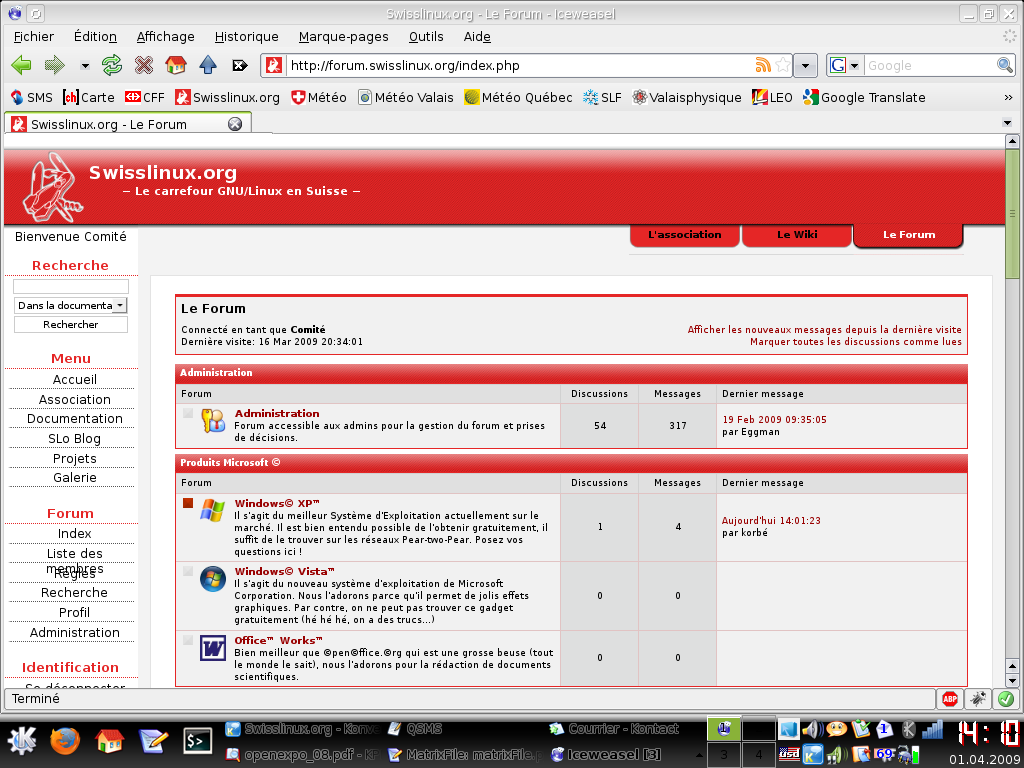Check the Windows Vista forum checkbox
This screenshot has width=1024, height=768.
[x=187, y=572]
